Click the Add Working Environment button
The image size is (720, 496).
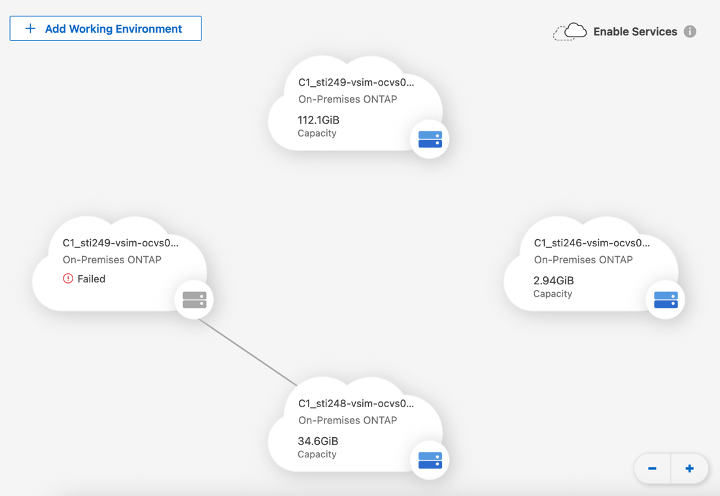click(105, 29)
